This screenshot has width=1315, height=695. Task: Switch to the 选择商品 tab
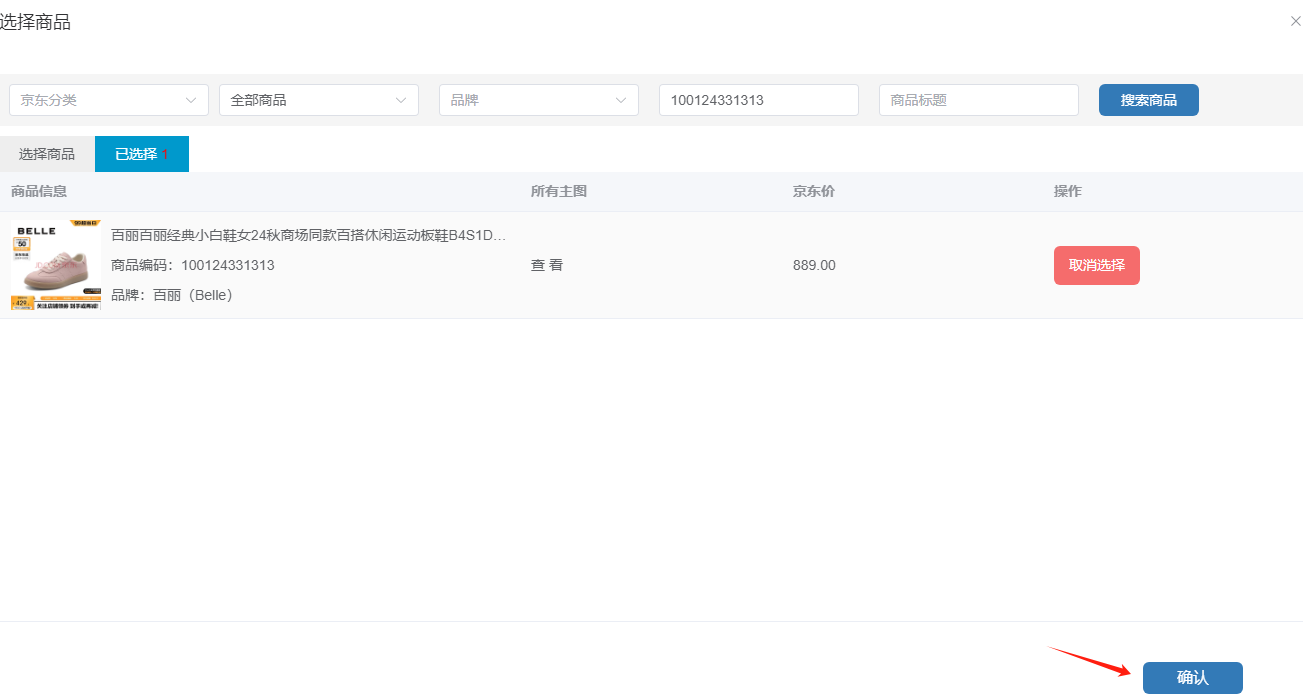47,154
